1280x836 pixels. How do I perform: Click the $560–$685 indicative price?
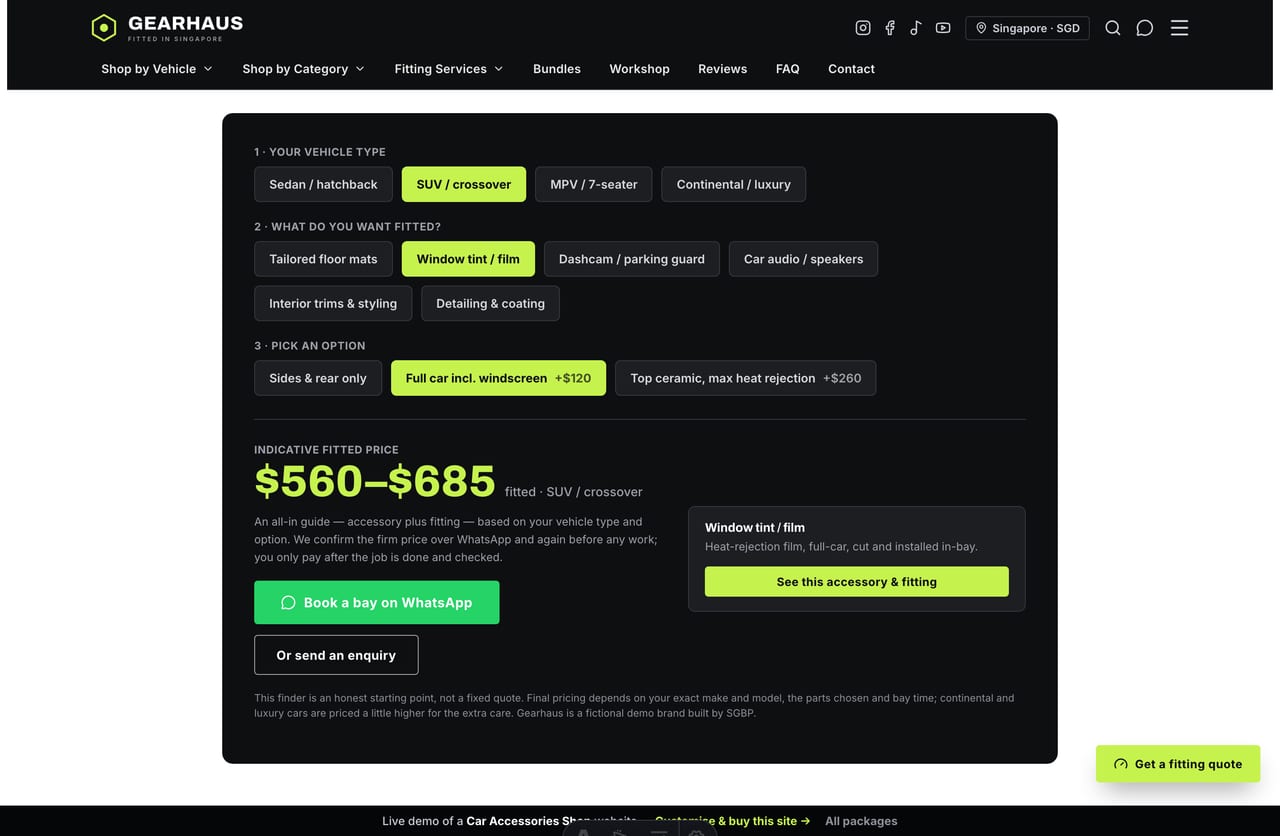(375, 481)
